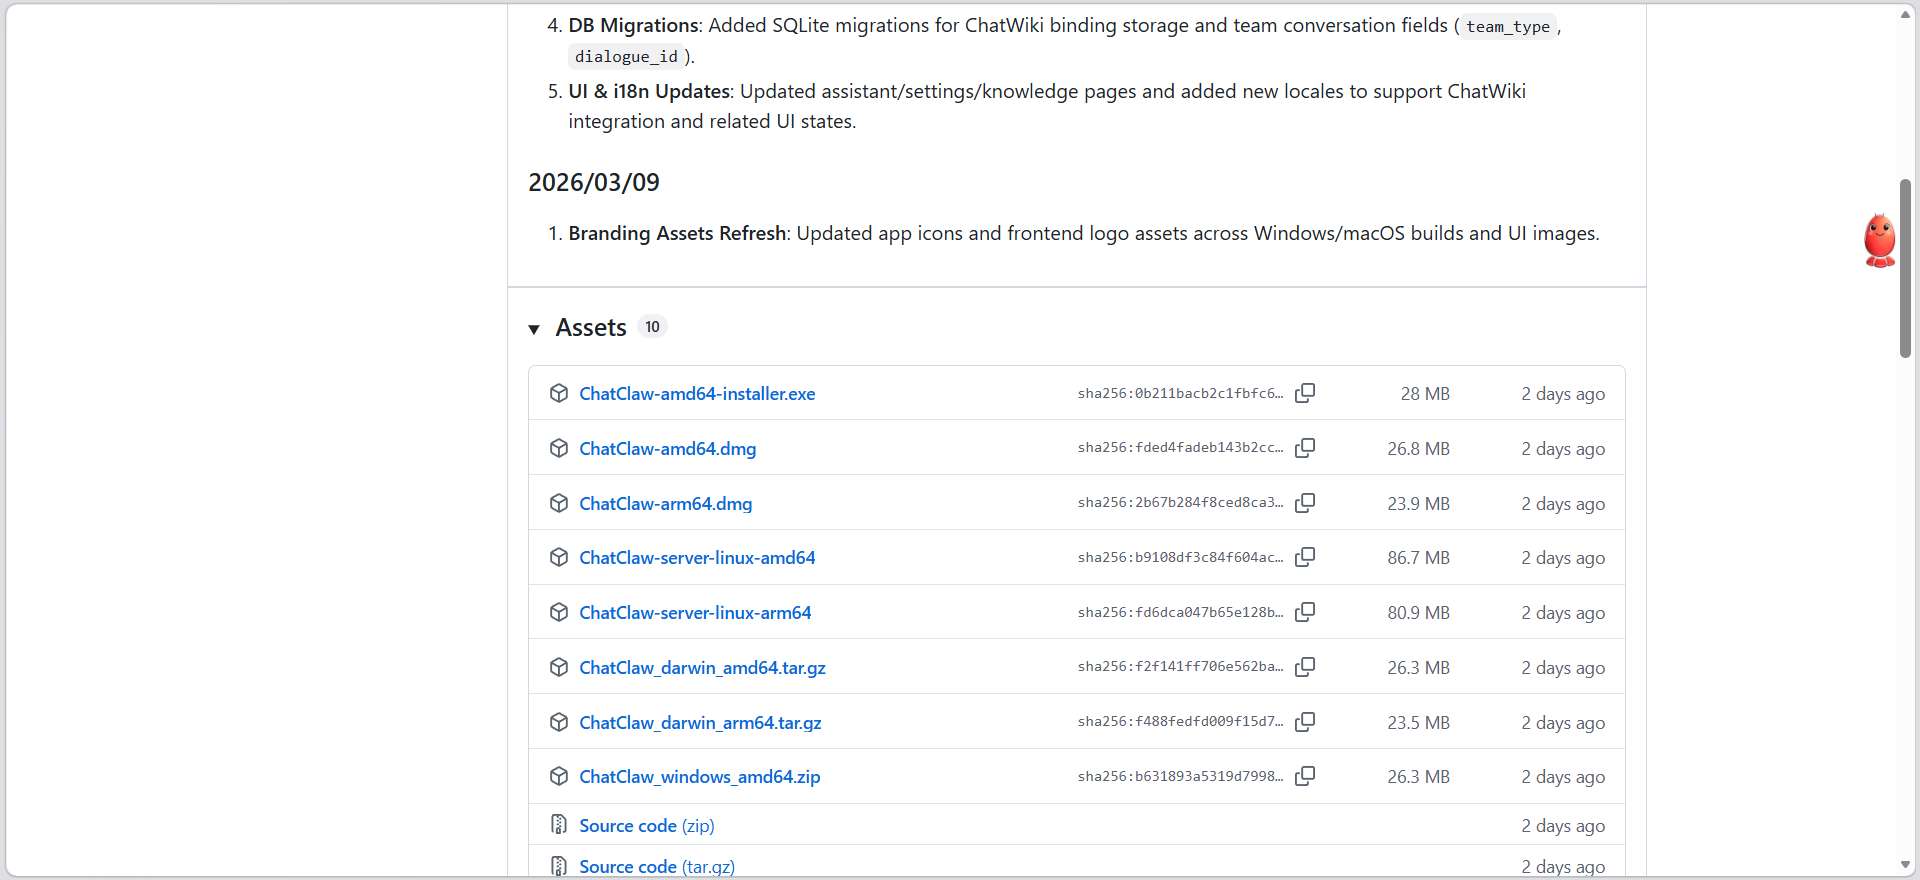Image resolution: width=1920 pixels, height=880 pixels.
Task: Download ChatClaw_windows_amd64.zip archive
Action: pos(699,777)
